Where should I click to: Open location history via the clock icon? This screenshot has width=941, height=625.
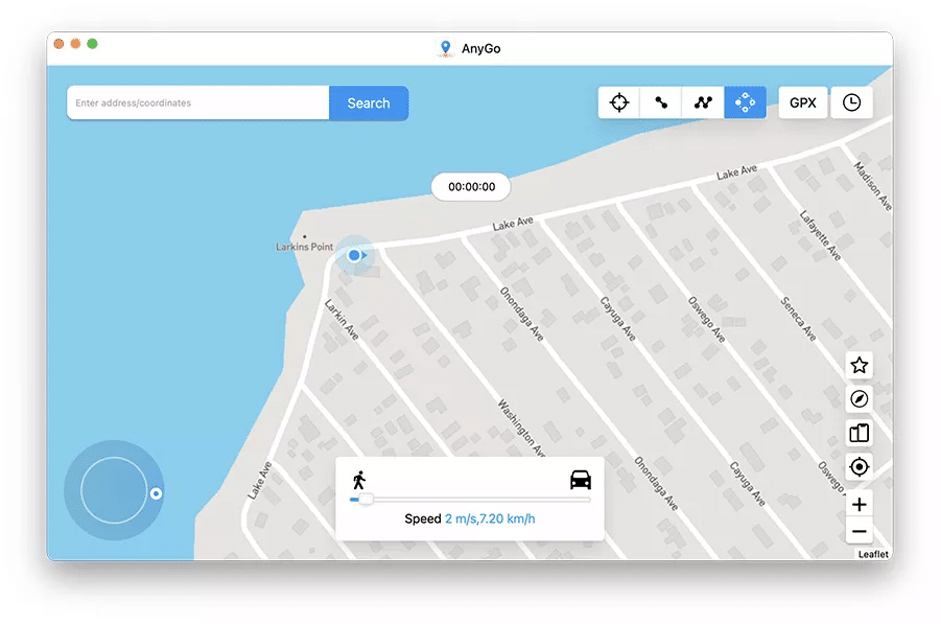tap(851, 102)
